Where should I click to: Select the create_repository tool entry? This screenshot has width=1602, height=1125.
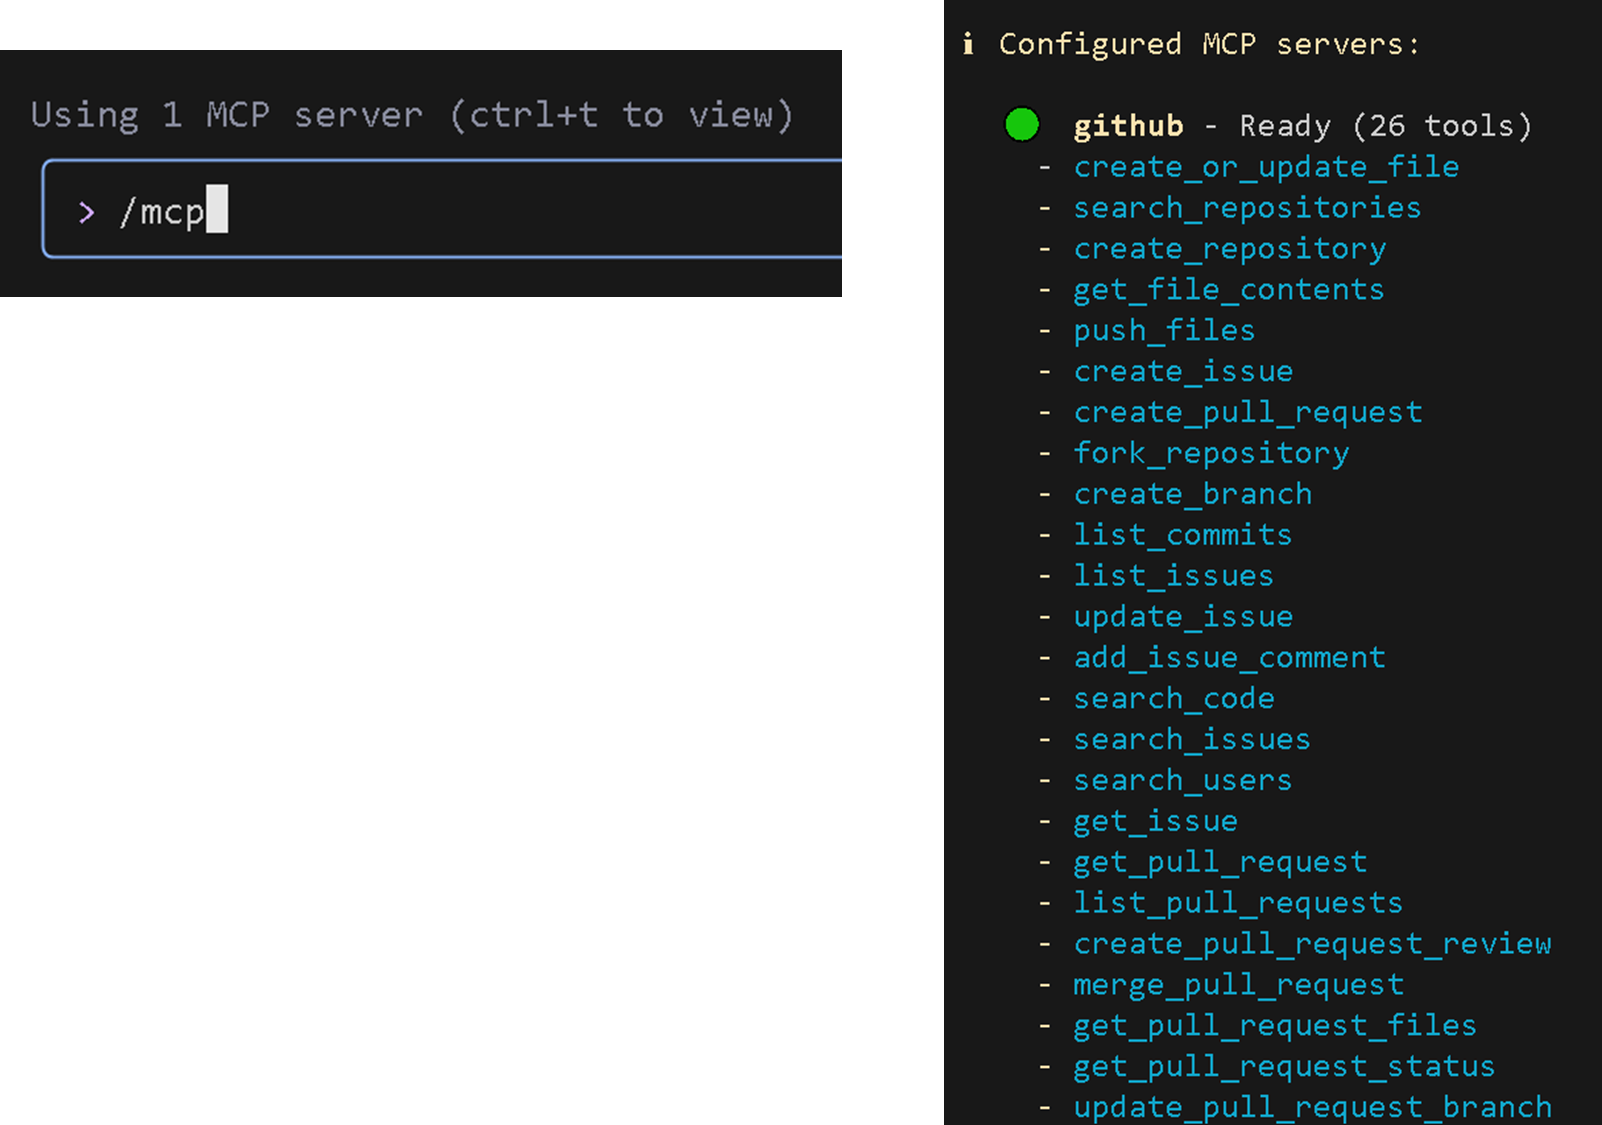point(1230,249)
